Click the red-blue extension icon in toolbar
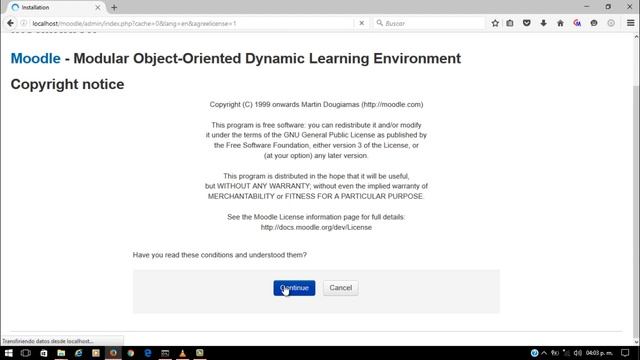 [x=577, y=23]
